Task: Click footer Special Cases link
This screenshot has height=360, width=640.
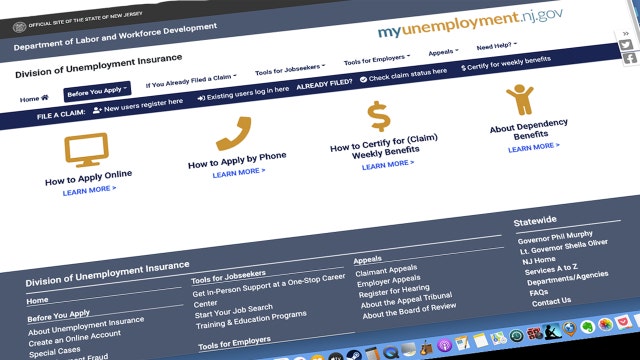Action: (54, 351)
